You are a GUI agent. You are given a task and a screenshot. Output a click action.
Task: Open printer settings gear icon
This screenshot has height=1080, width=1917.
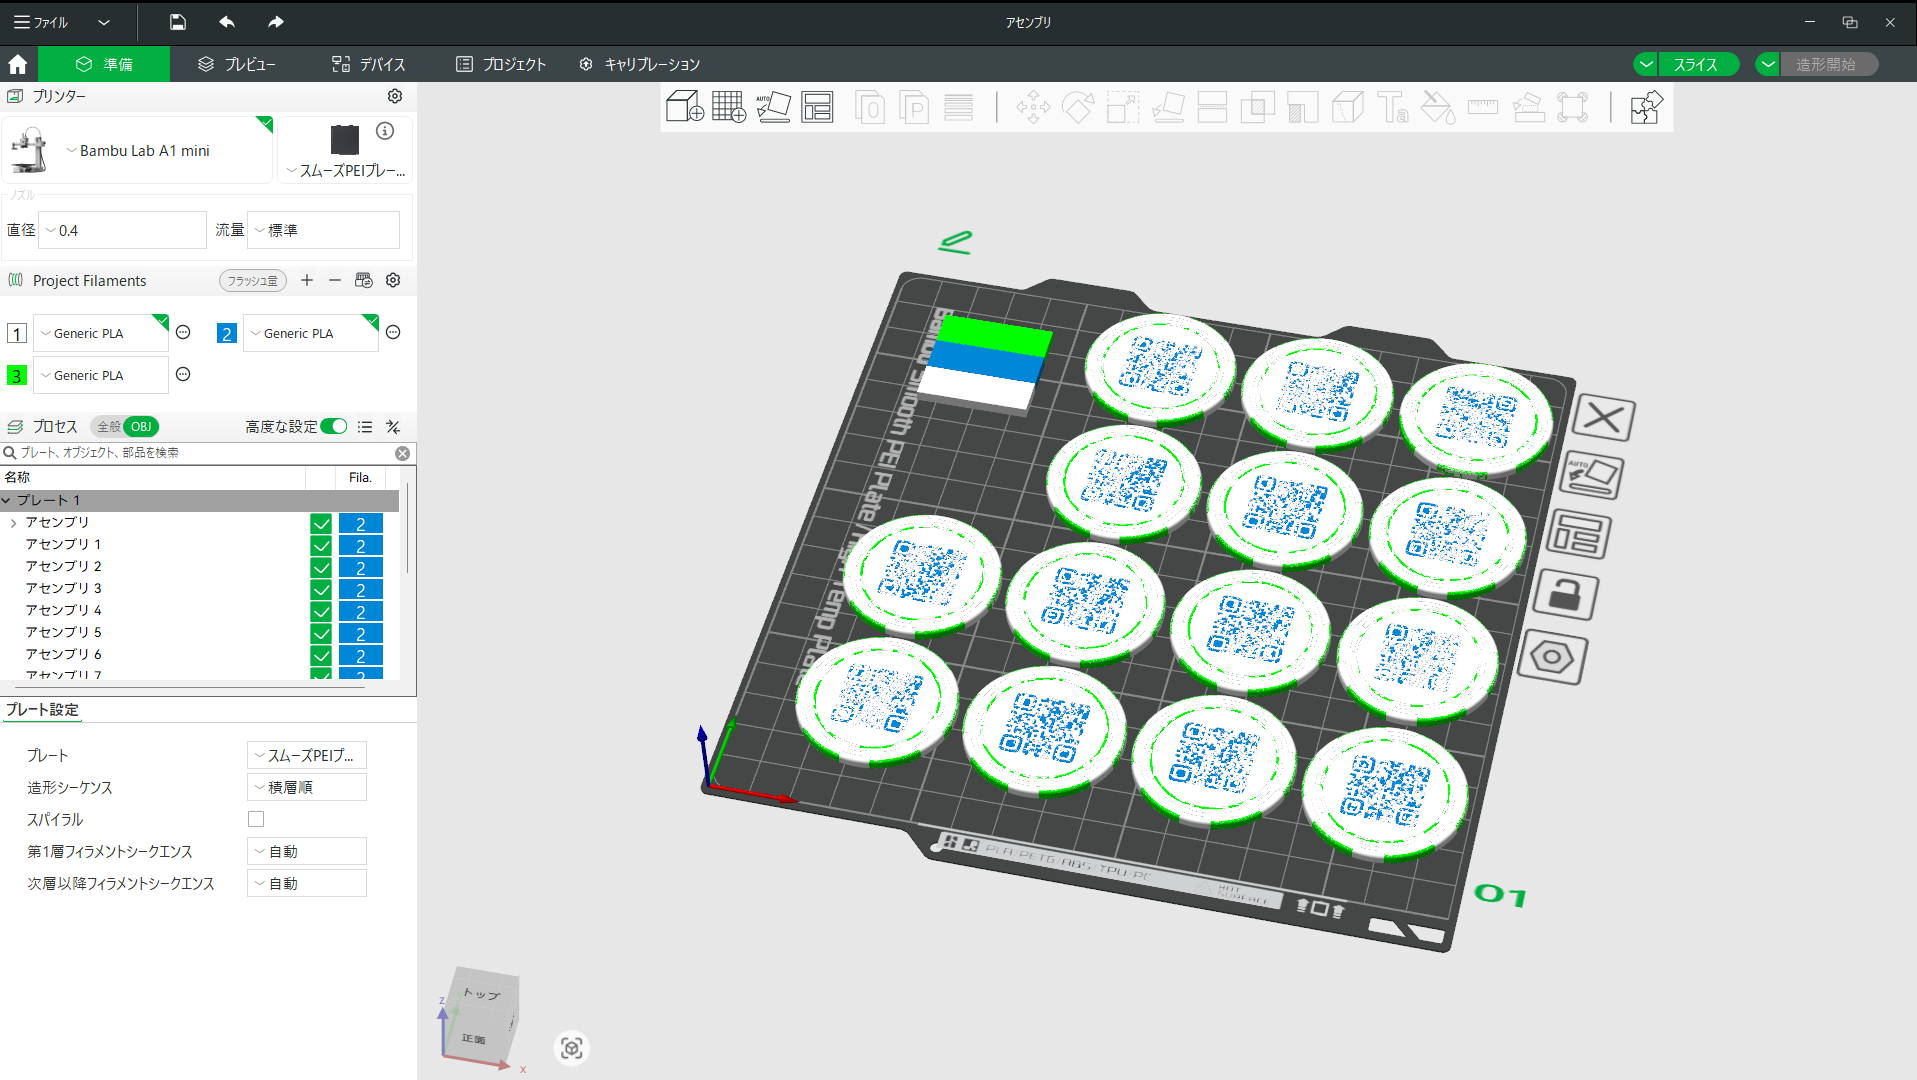click(395, 96)
